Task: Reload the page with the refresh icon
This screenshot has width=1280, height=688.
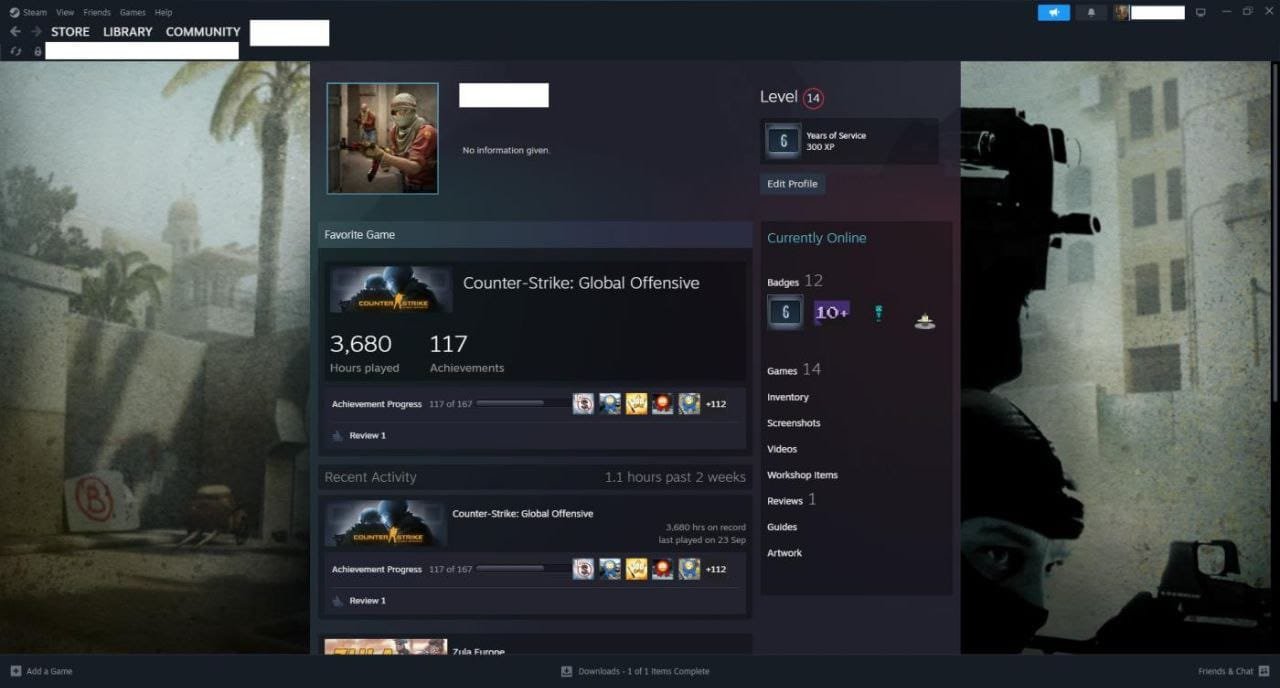Action: coord(15,51)
